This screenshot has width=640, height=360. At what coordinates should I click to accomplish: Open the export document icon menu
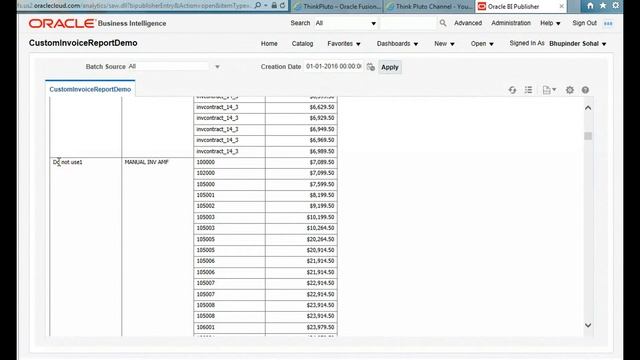coord(549,90)
